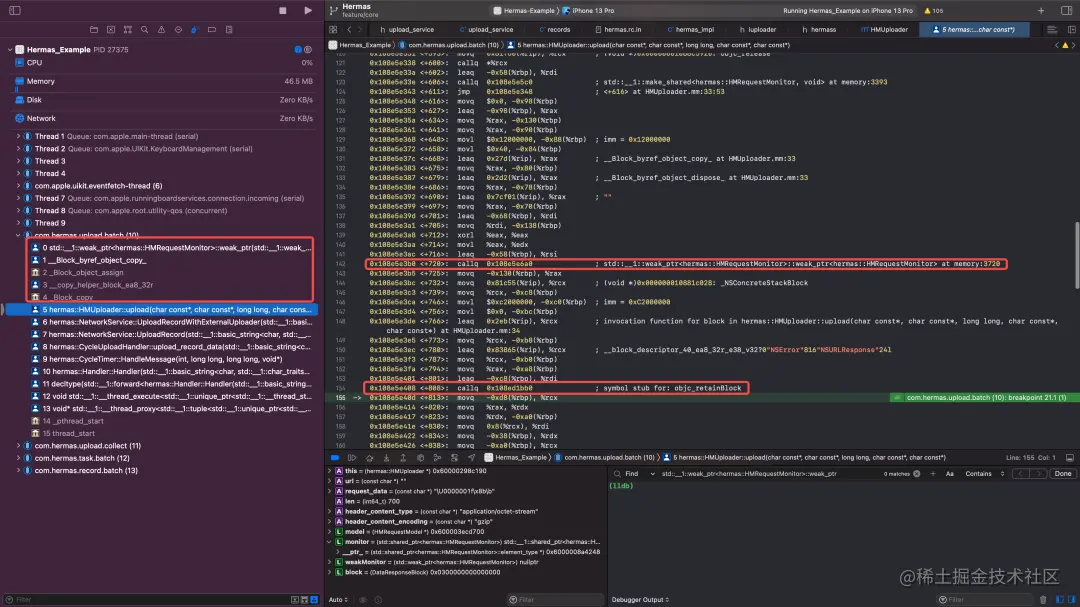Open the Test navigator diamond icon
This screenshot has width=1080, height=607.
178,30
